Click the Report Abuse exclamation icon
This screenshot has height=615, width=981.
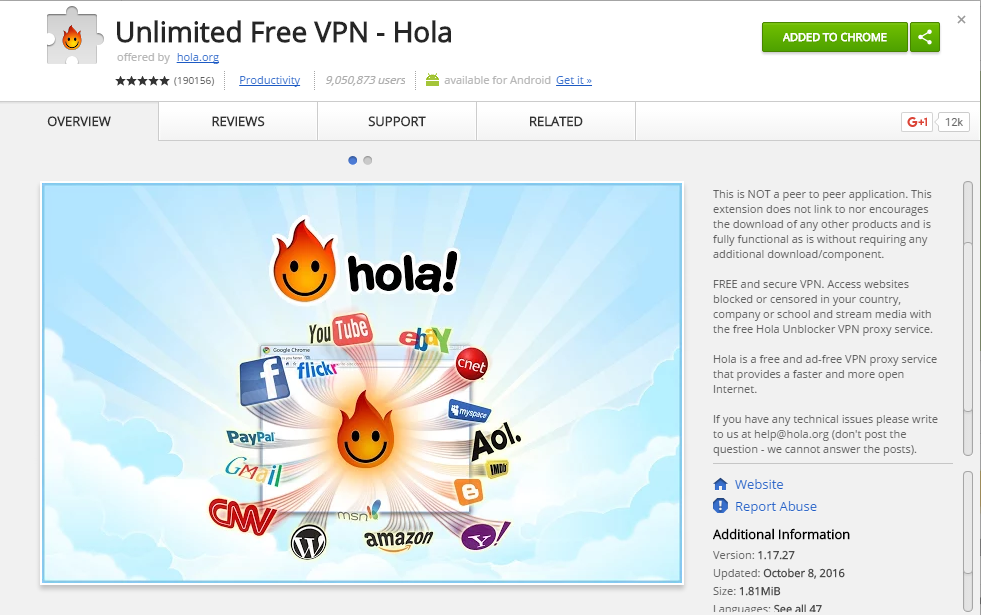[720, 506]
